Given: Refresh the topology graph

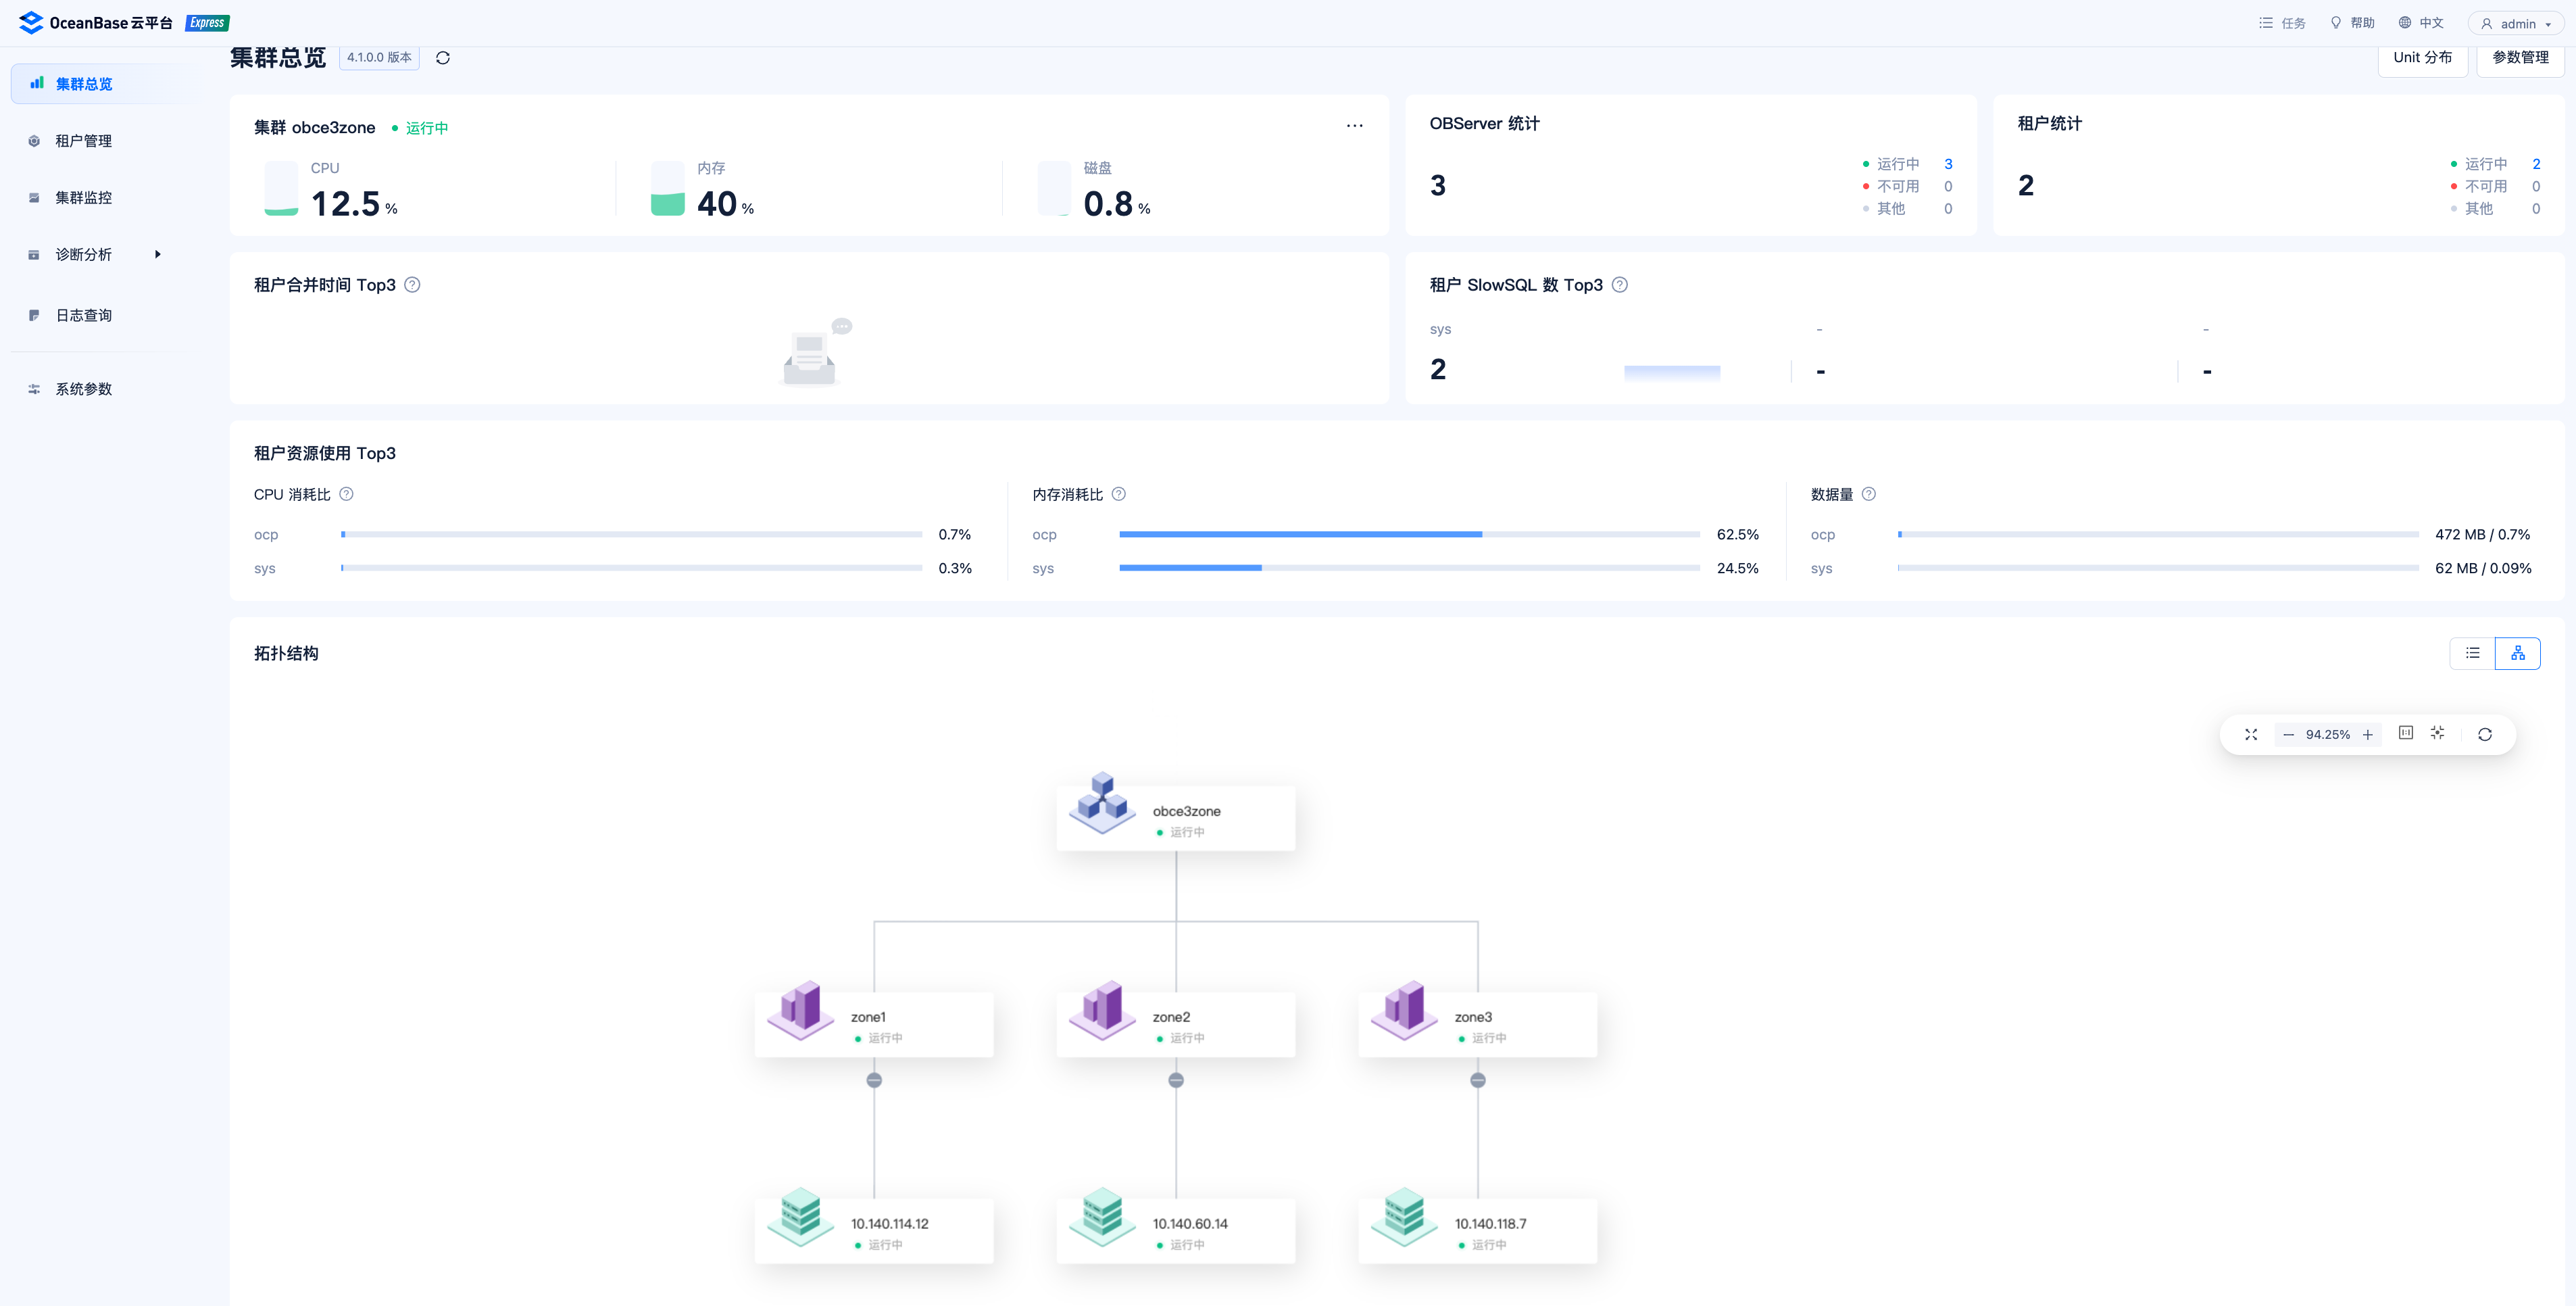Looking at the screenshot, I should point(2485,734).
